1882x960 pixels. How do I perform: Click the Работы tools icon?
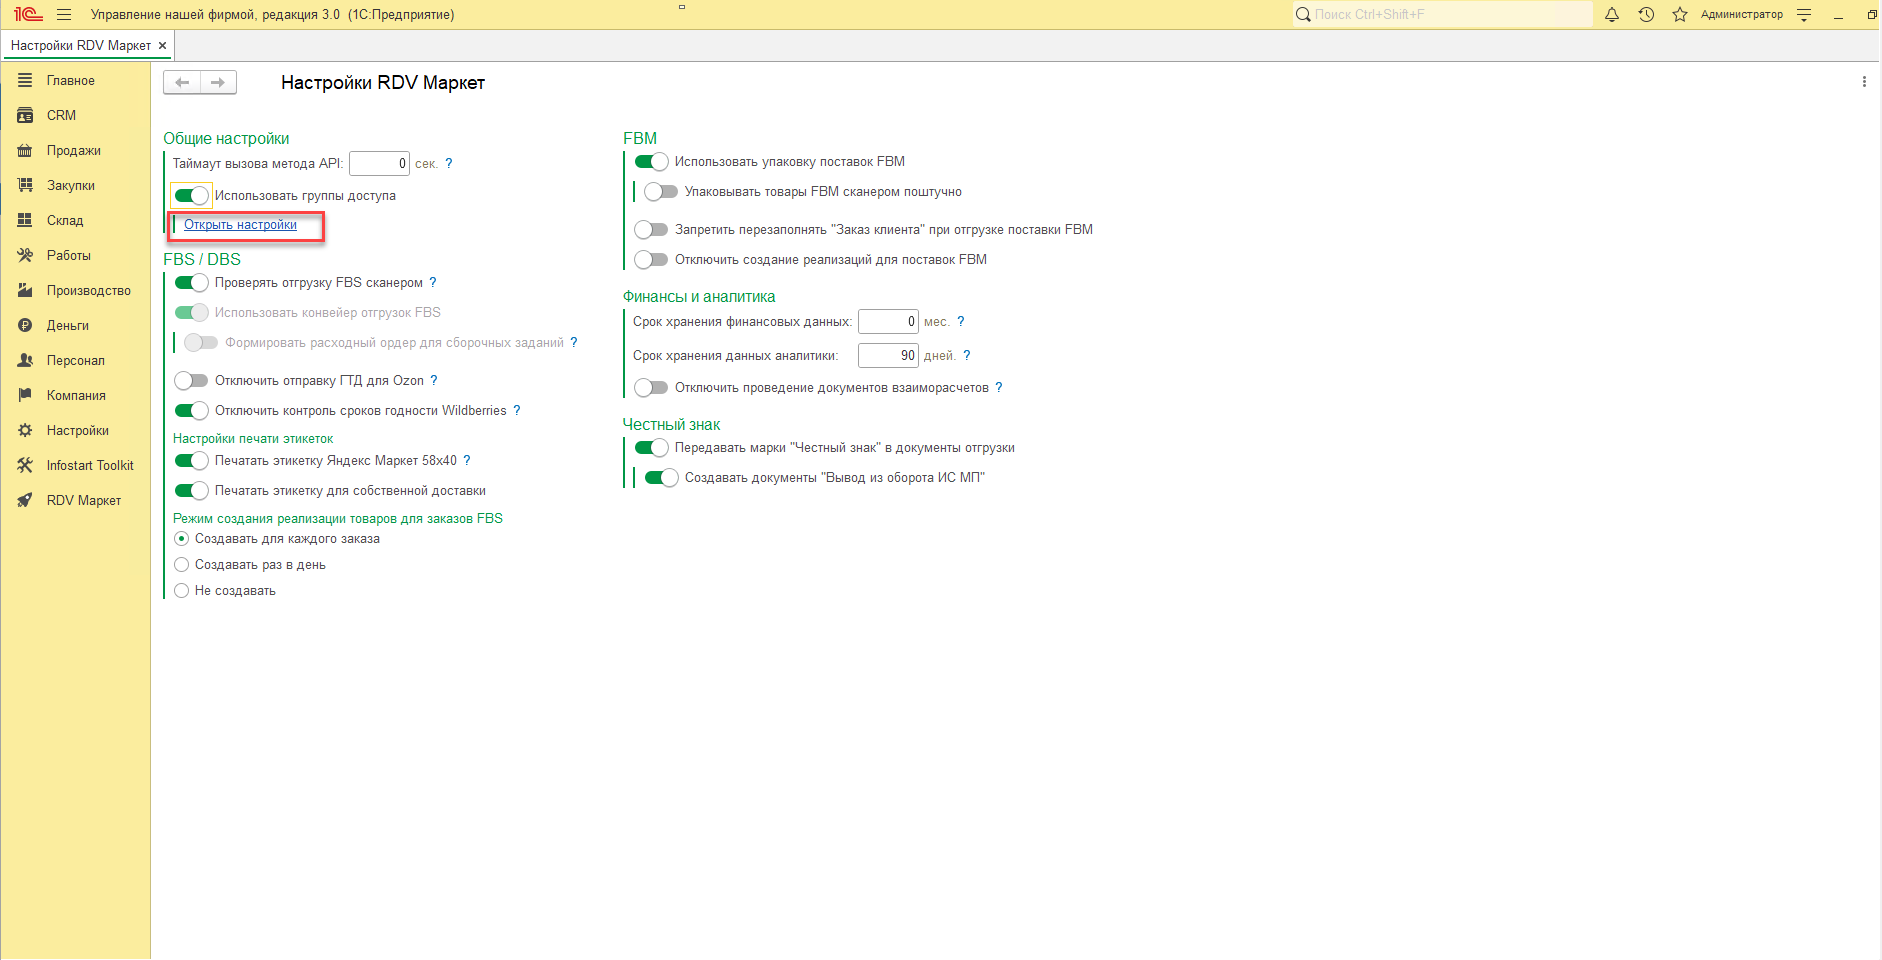tap(25, 255)
